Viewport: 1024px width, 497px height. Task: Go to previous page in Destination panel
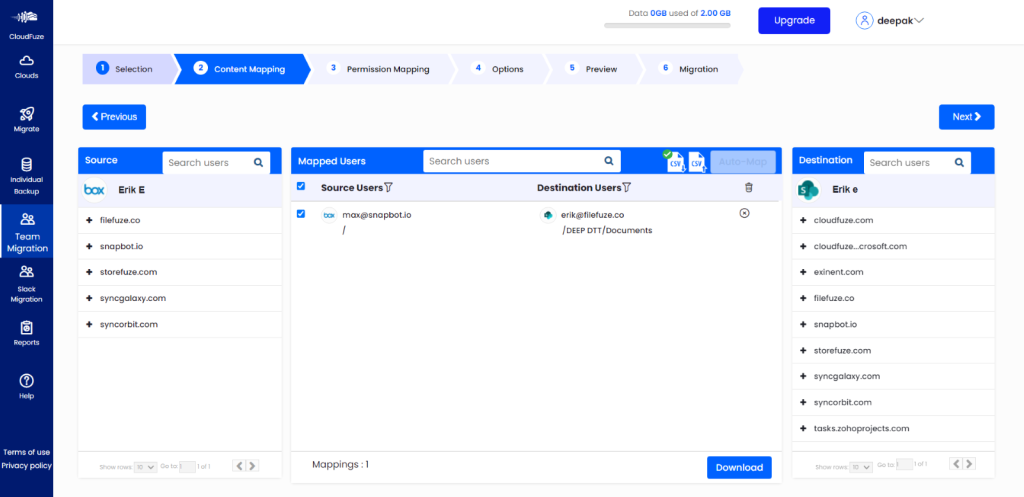pyautogui.click(x=957, y=464)
